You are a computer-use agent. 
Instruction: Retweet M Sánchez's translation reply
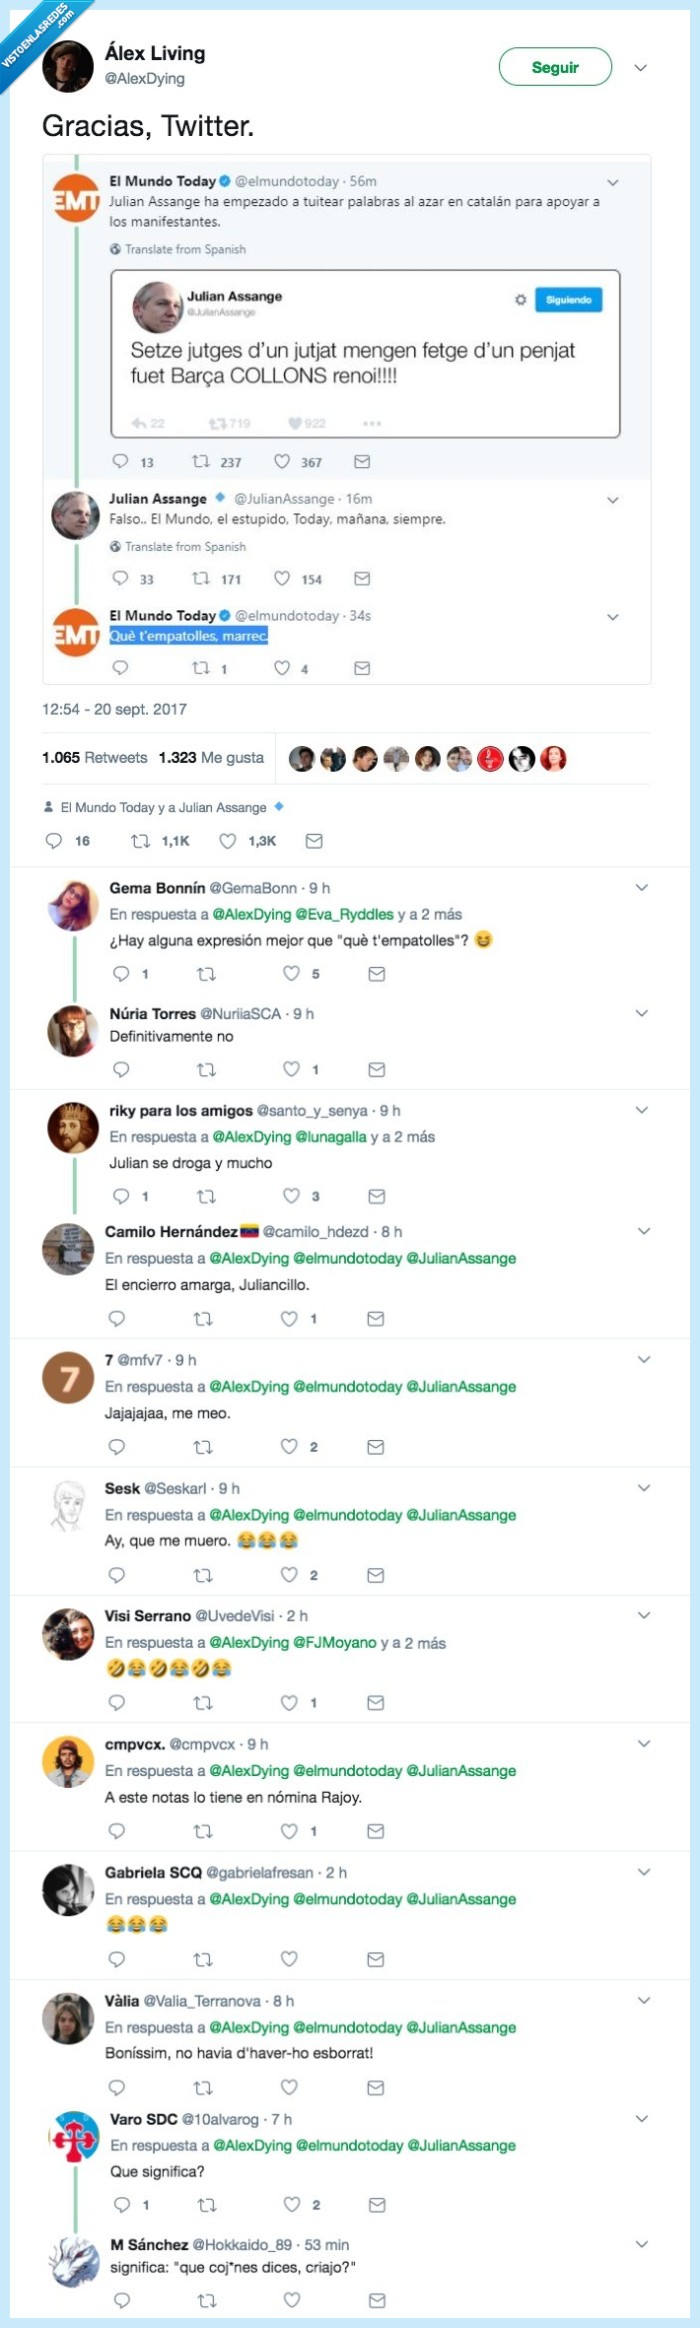pyautogui.click(x=207, y=2300)
